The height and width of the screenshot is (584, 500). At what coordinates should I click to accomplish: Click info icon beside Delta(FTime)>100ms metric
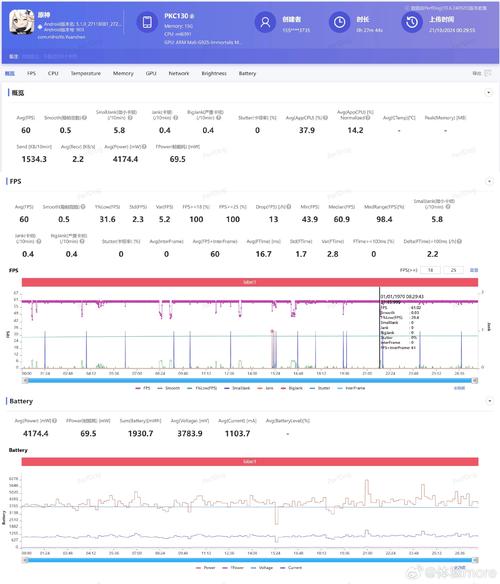pyautogui.click(x=459, y=241)
